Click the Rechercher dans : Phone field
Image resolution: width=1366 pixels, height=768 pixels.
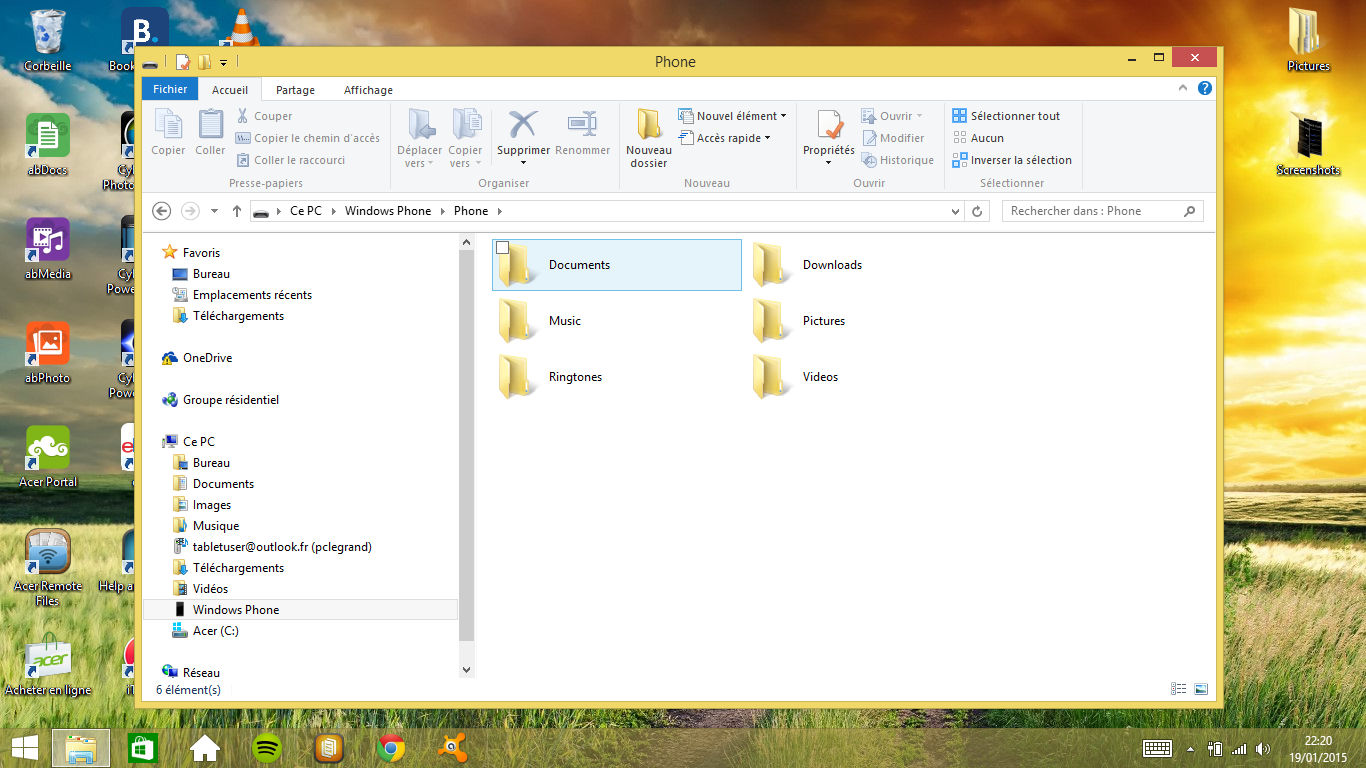1102,211
